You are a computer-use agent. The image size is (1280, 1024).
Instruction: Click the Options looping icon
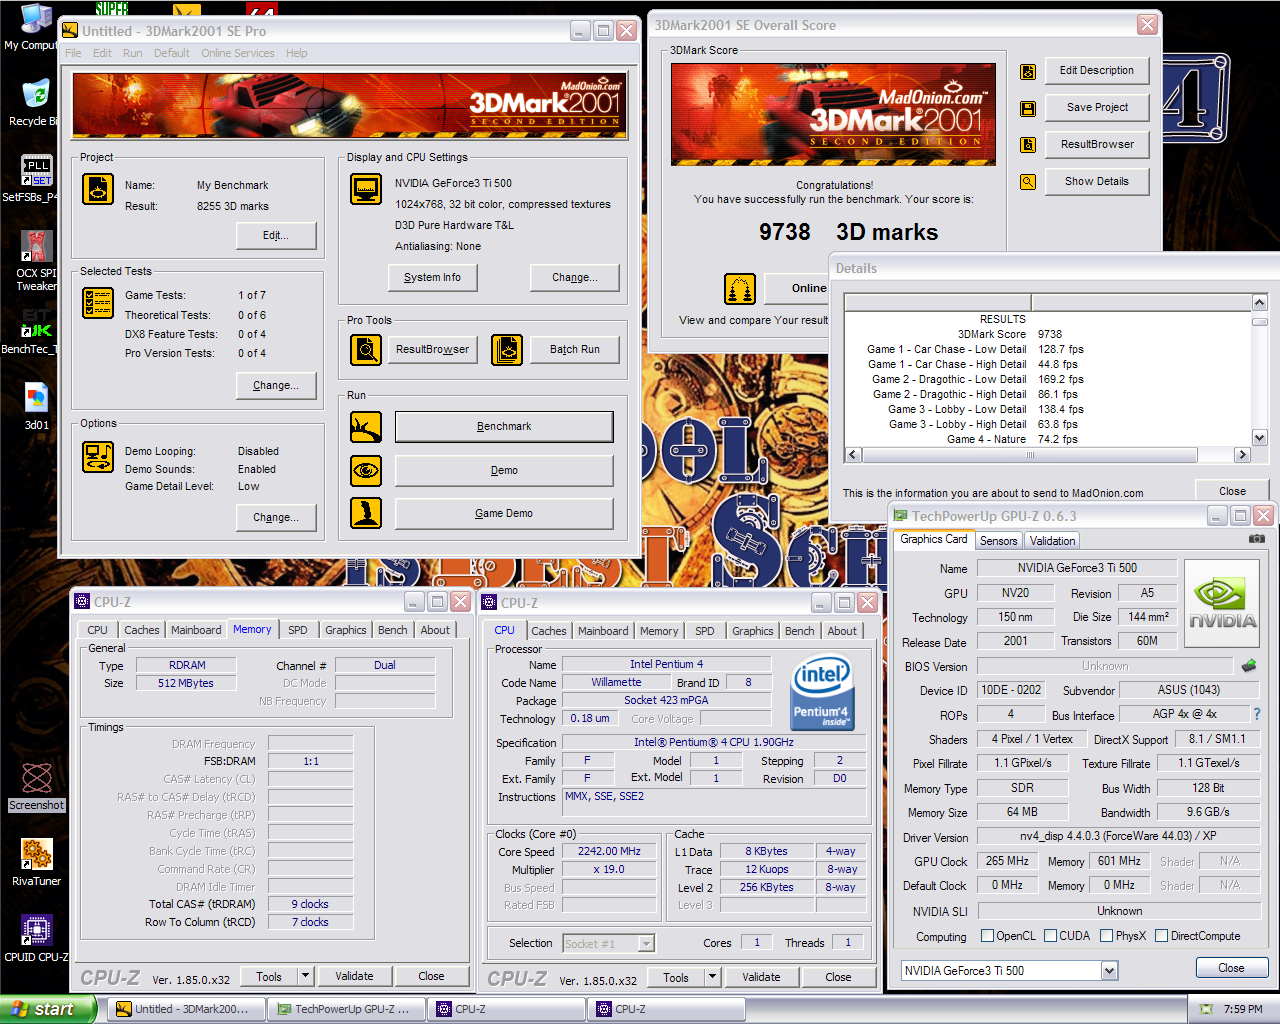point(98,457)
